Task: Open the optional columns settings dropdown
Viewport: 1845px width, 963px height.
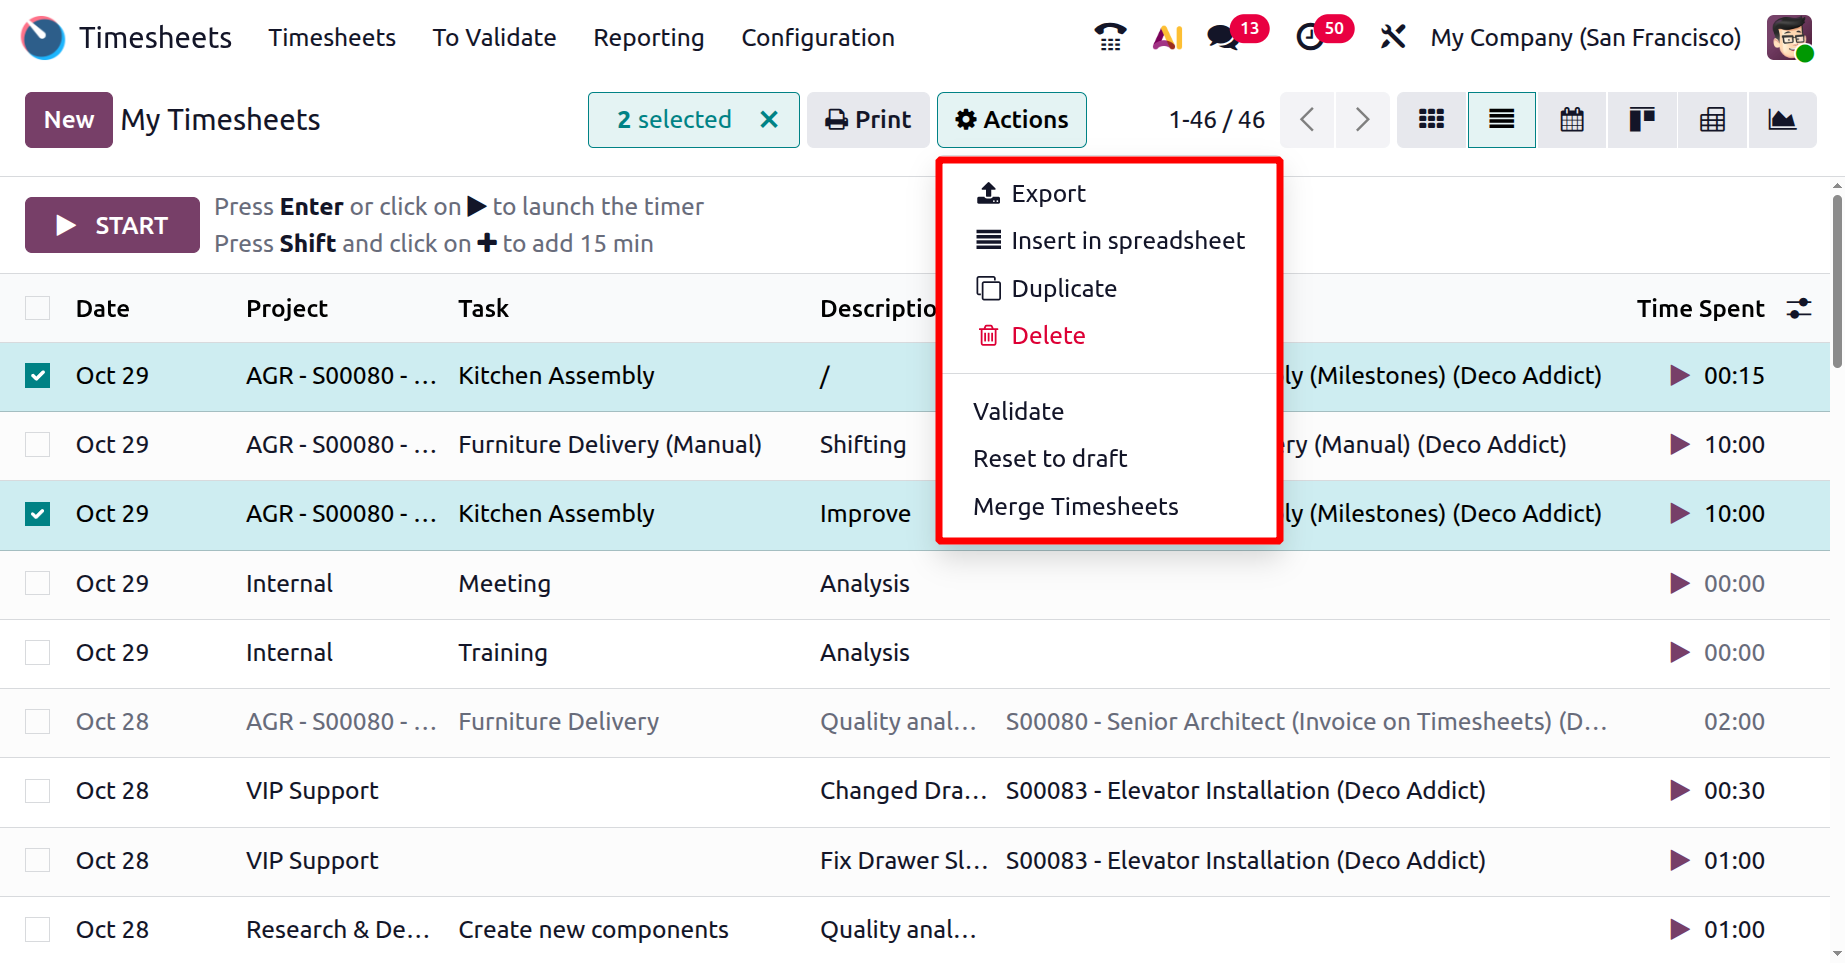Action: tap(1799, 309)
